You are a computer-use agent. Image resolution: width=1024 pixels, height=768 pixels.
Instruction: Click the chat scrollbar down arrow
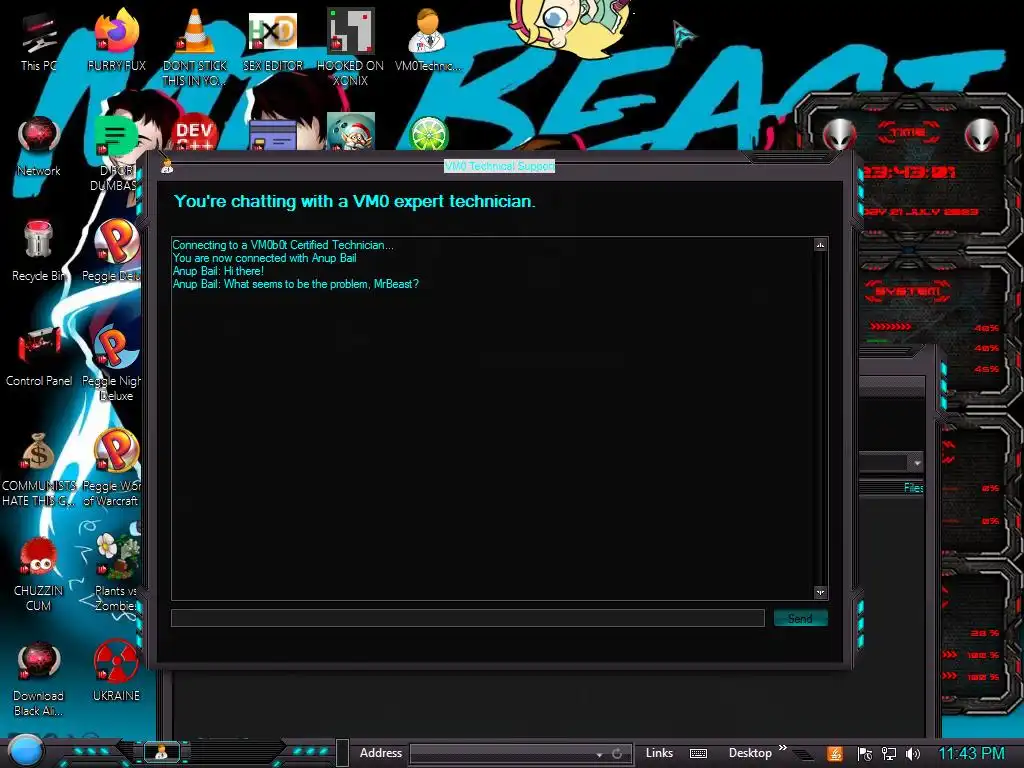(x=820, y=592)
